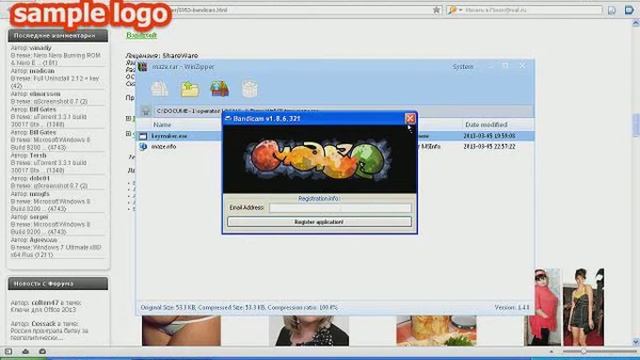
Task: Click the page icon right of the browser search field
Action: [x=611, y=10]
